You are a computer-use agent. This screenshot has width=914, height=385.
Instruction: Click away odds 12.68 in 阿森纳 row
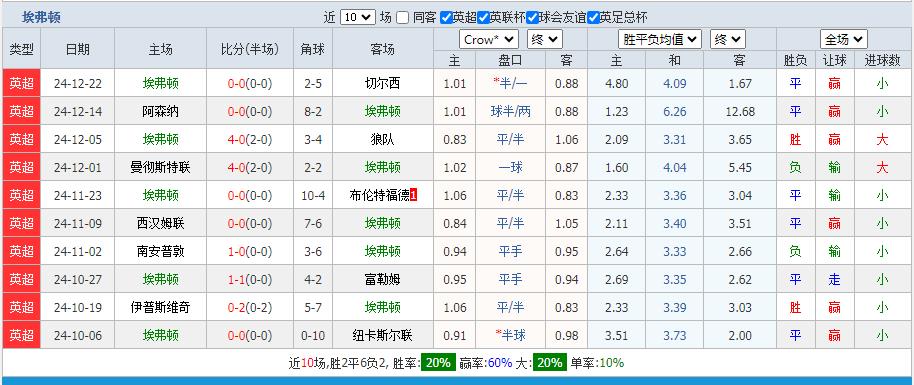(740, 111)
